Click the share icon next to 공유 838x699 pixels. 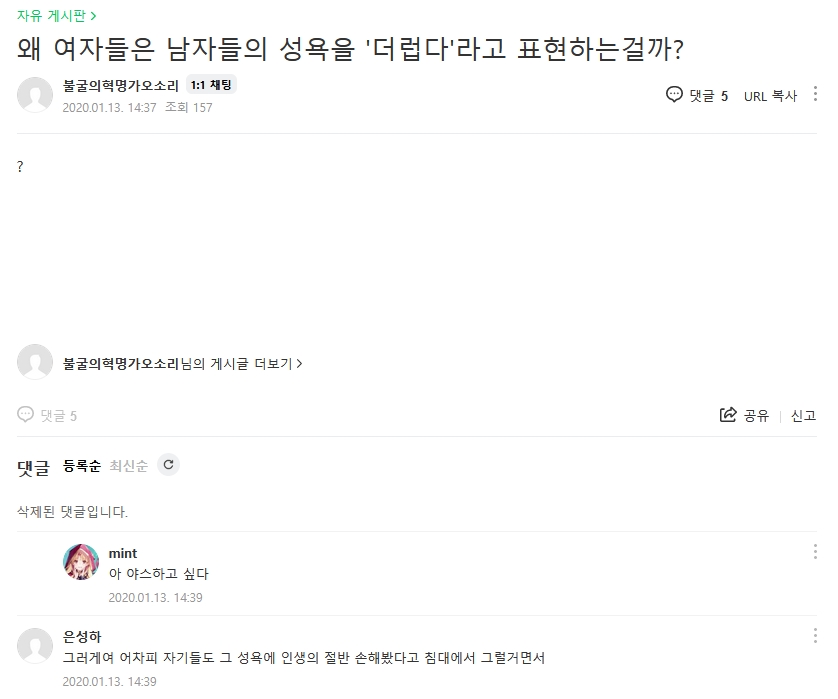[x=728, y=415]
